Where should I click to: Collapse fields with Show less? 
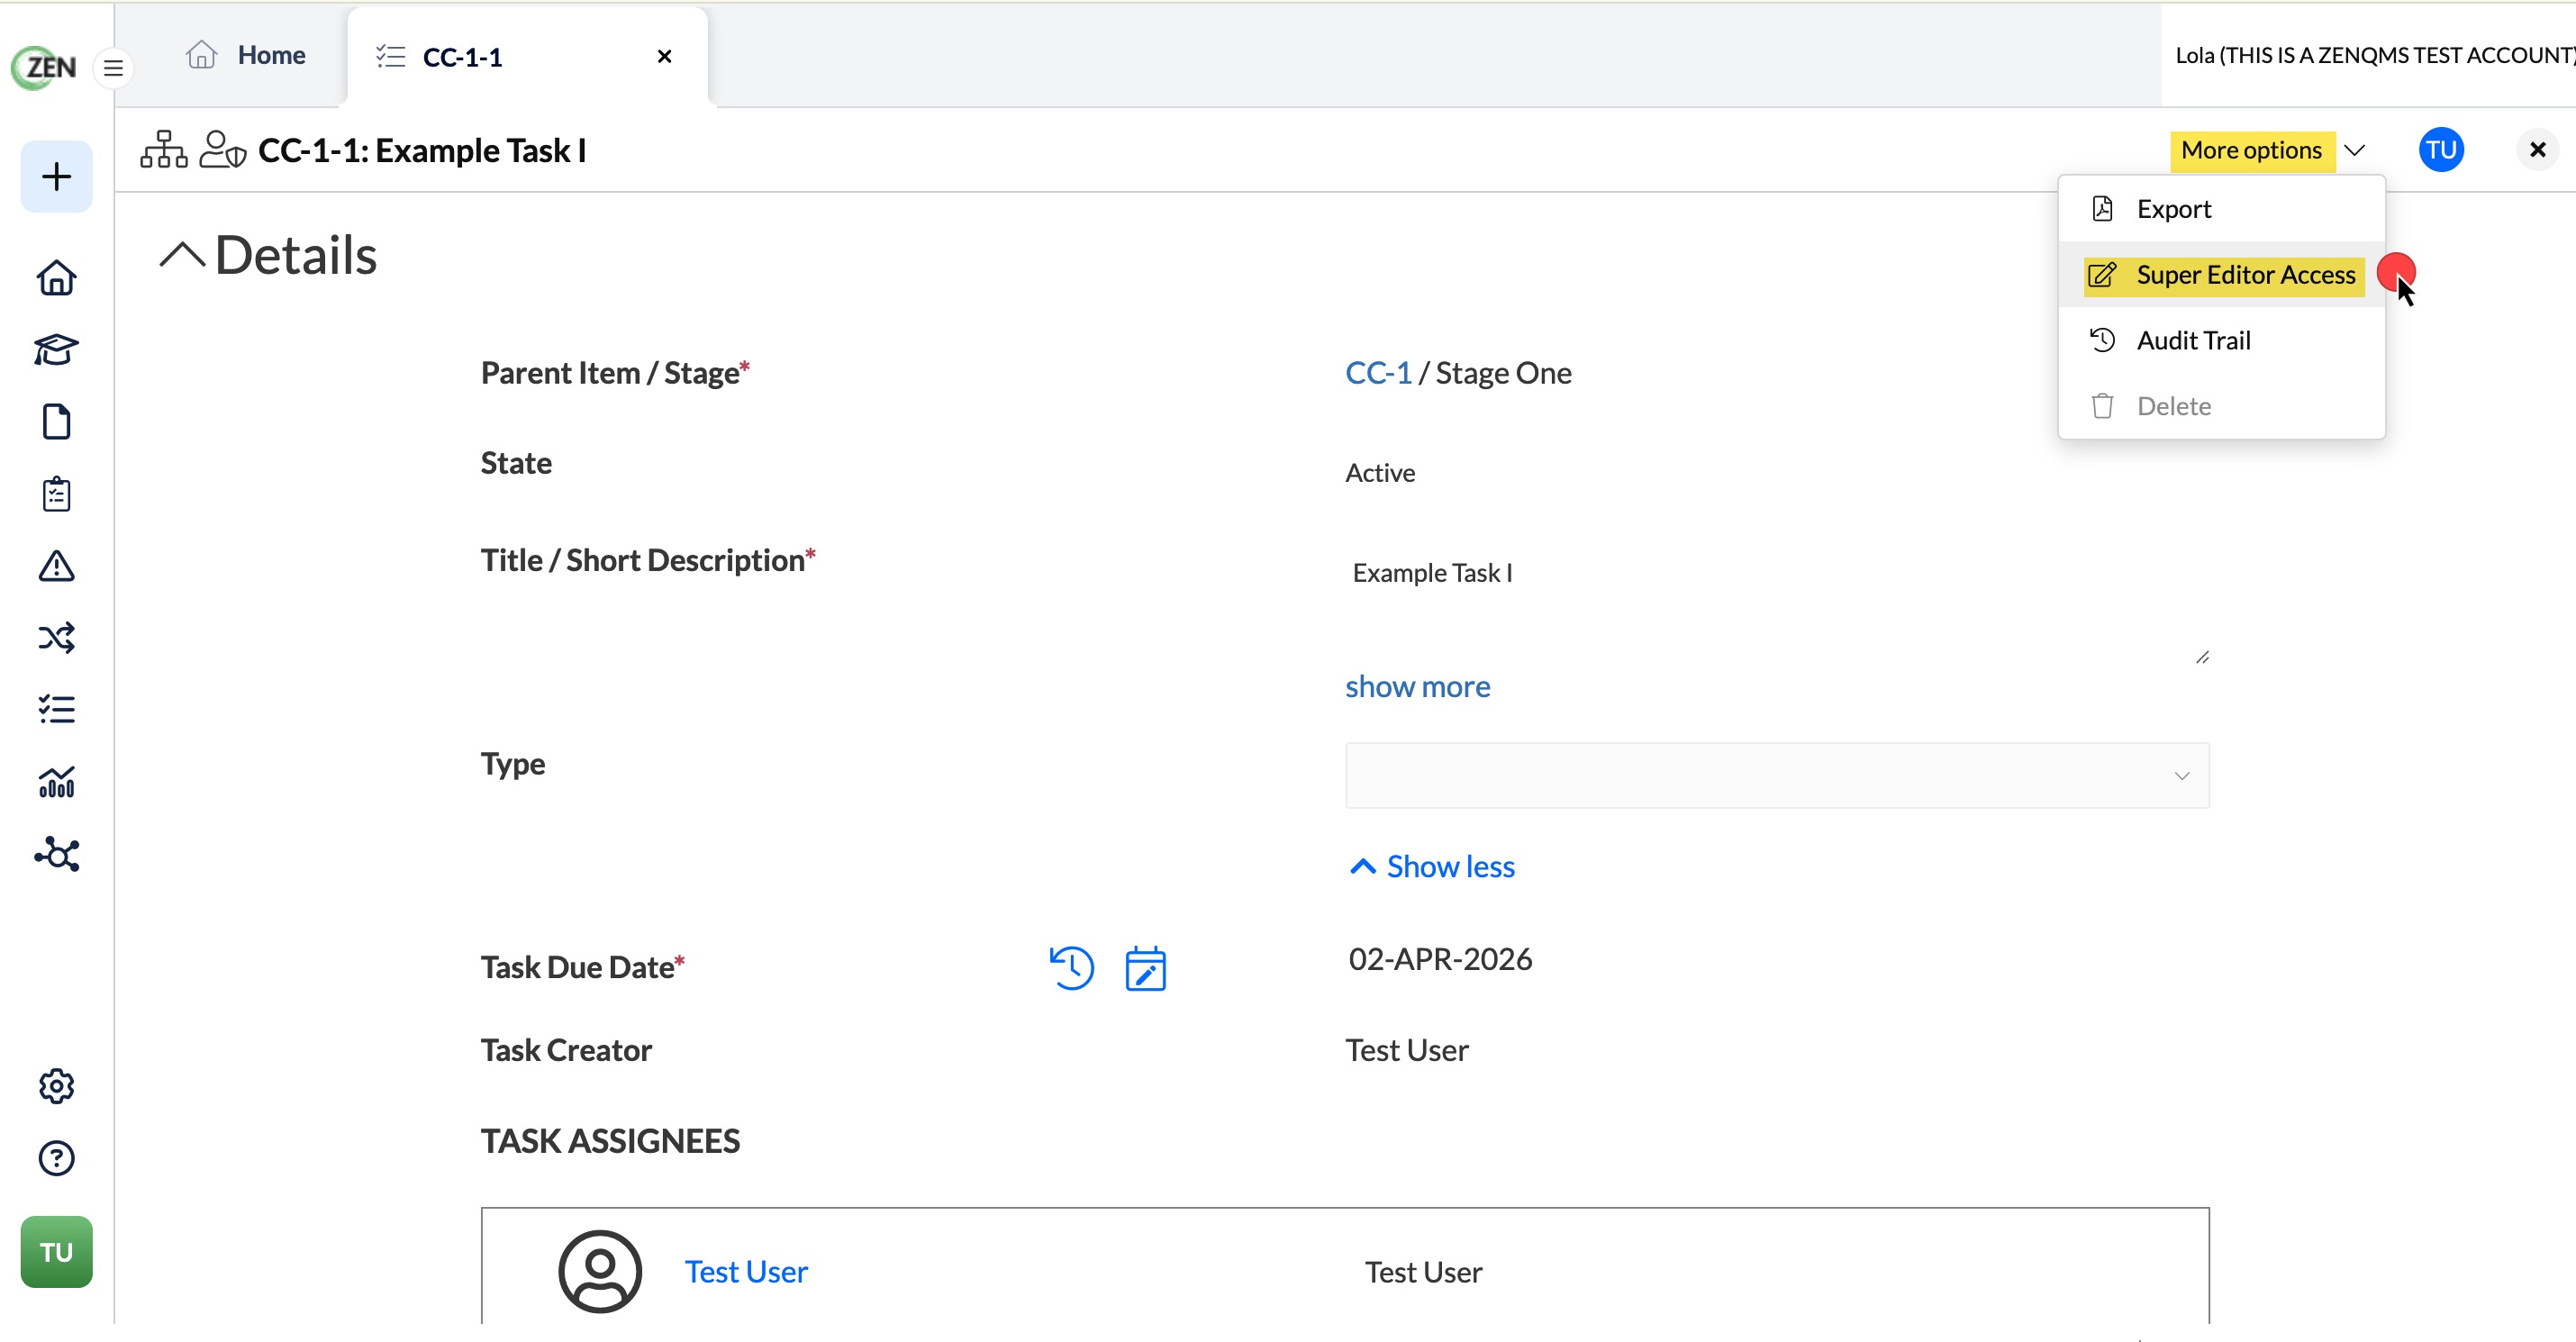(x=1432, y=866)
